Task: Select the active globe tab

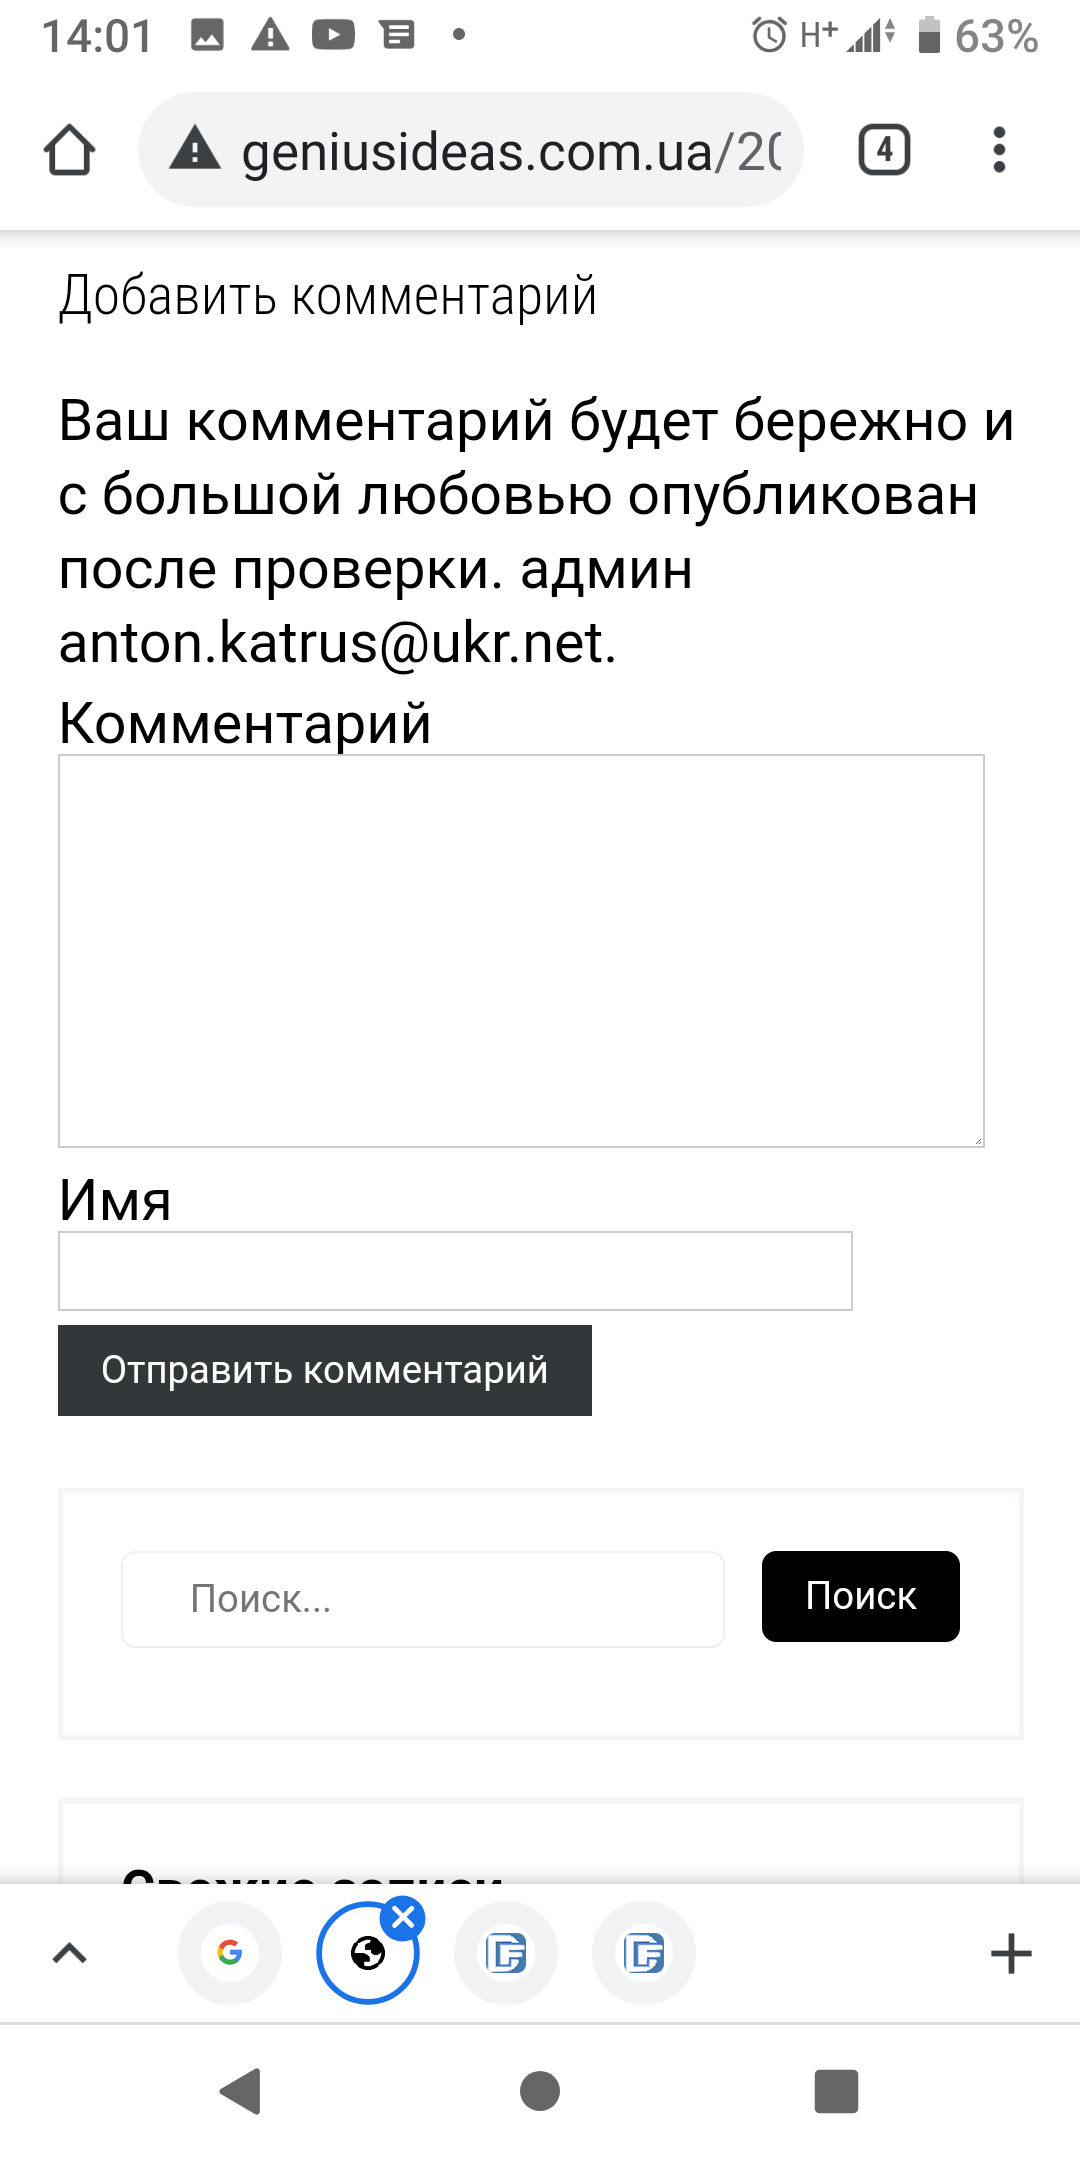Action: [366, 1955]
